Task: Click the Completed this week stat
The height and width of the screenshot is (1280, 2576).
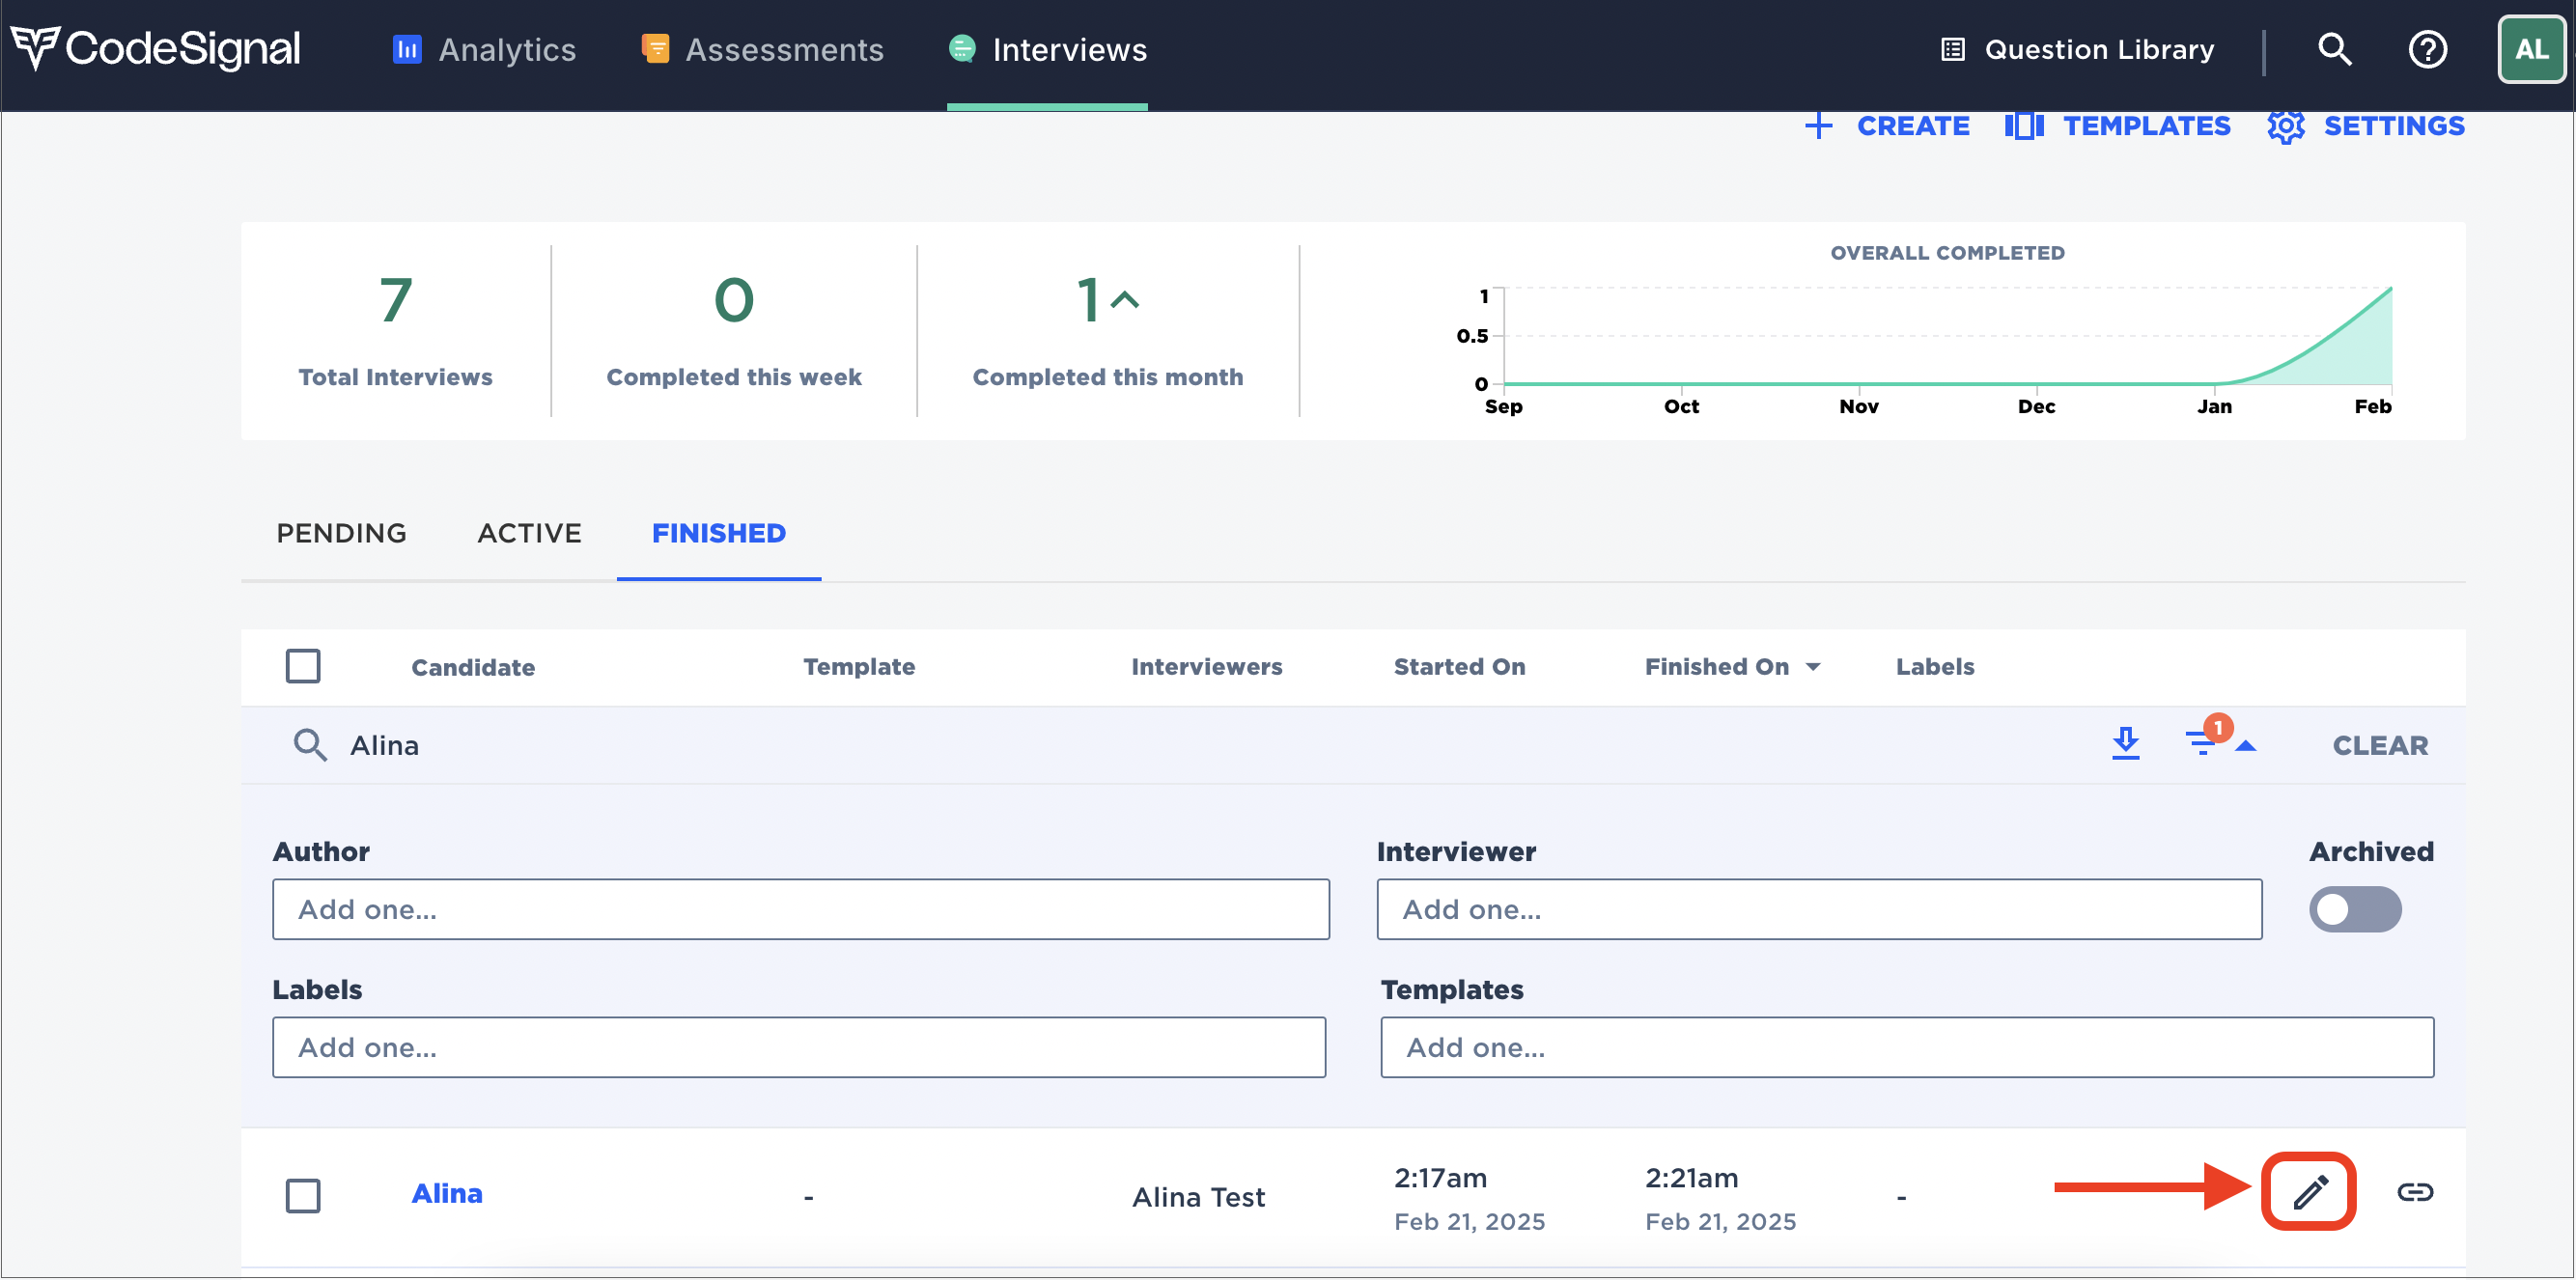Action: (x=733, y=331)
